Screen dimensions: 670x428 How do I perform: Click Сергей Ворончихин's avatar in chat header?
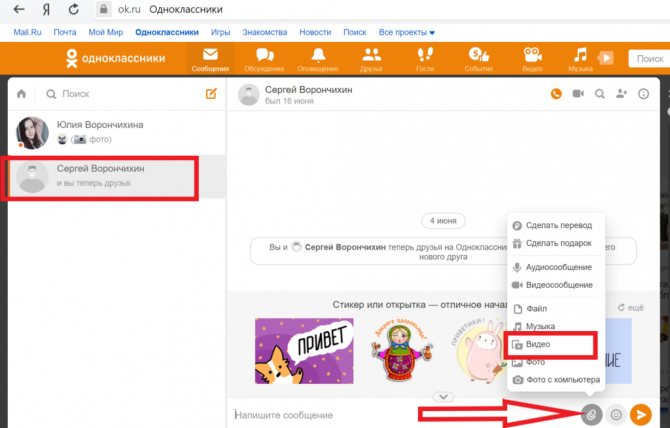click(248, 94)
